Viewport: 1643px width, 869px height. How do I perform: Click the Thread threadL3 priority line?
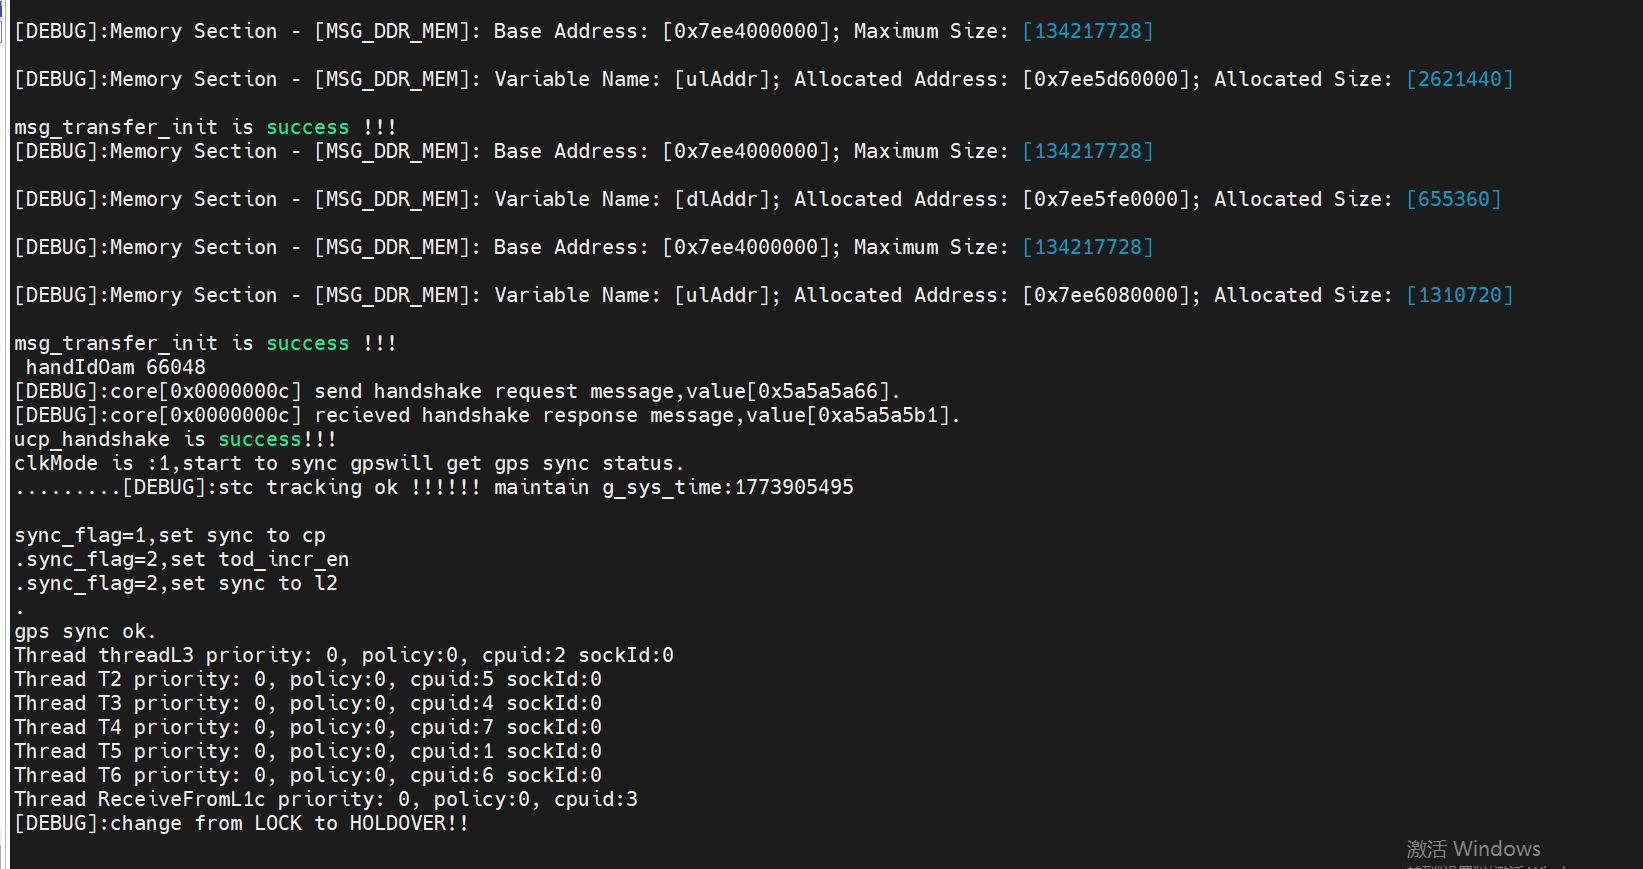(343, 655)
